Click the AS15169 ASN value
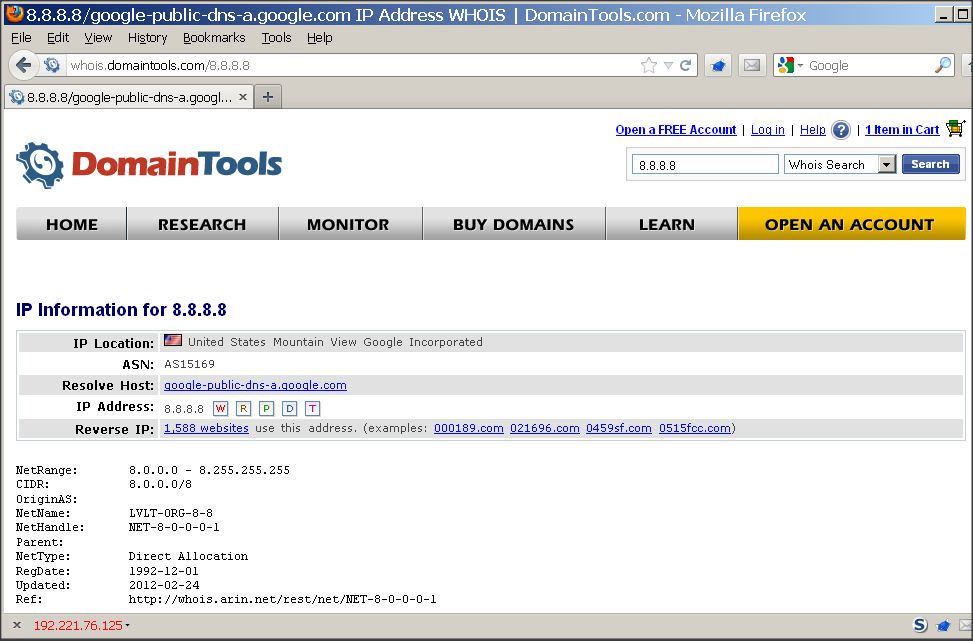Viewport: 973px width, 641px height. [x=189, y=364]
